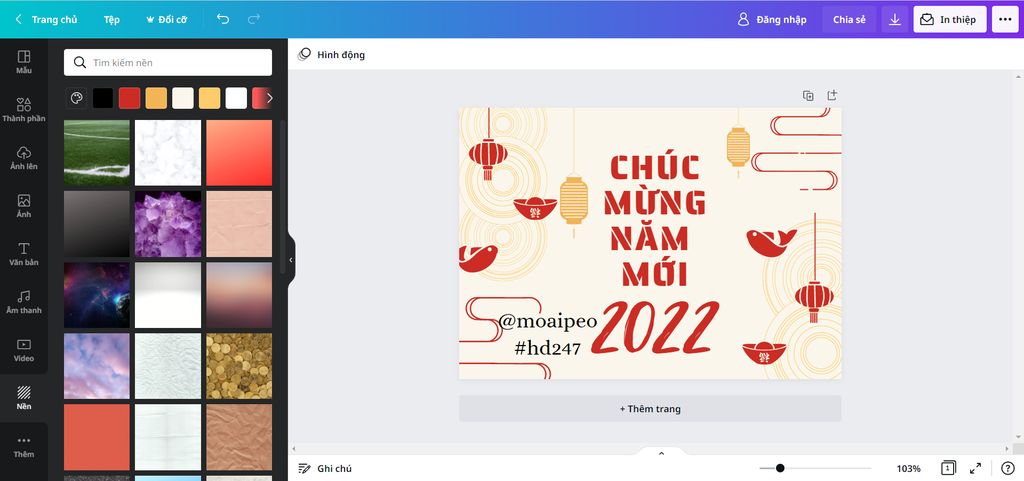The height and width of the screenshot is (481, 1024).
Task: Select the galaxy space background
Action: (97, 295)
